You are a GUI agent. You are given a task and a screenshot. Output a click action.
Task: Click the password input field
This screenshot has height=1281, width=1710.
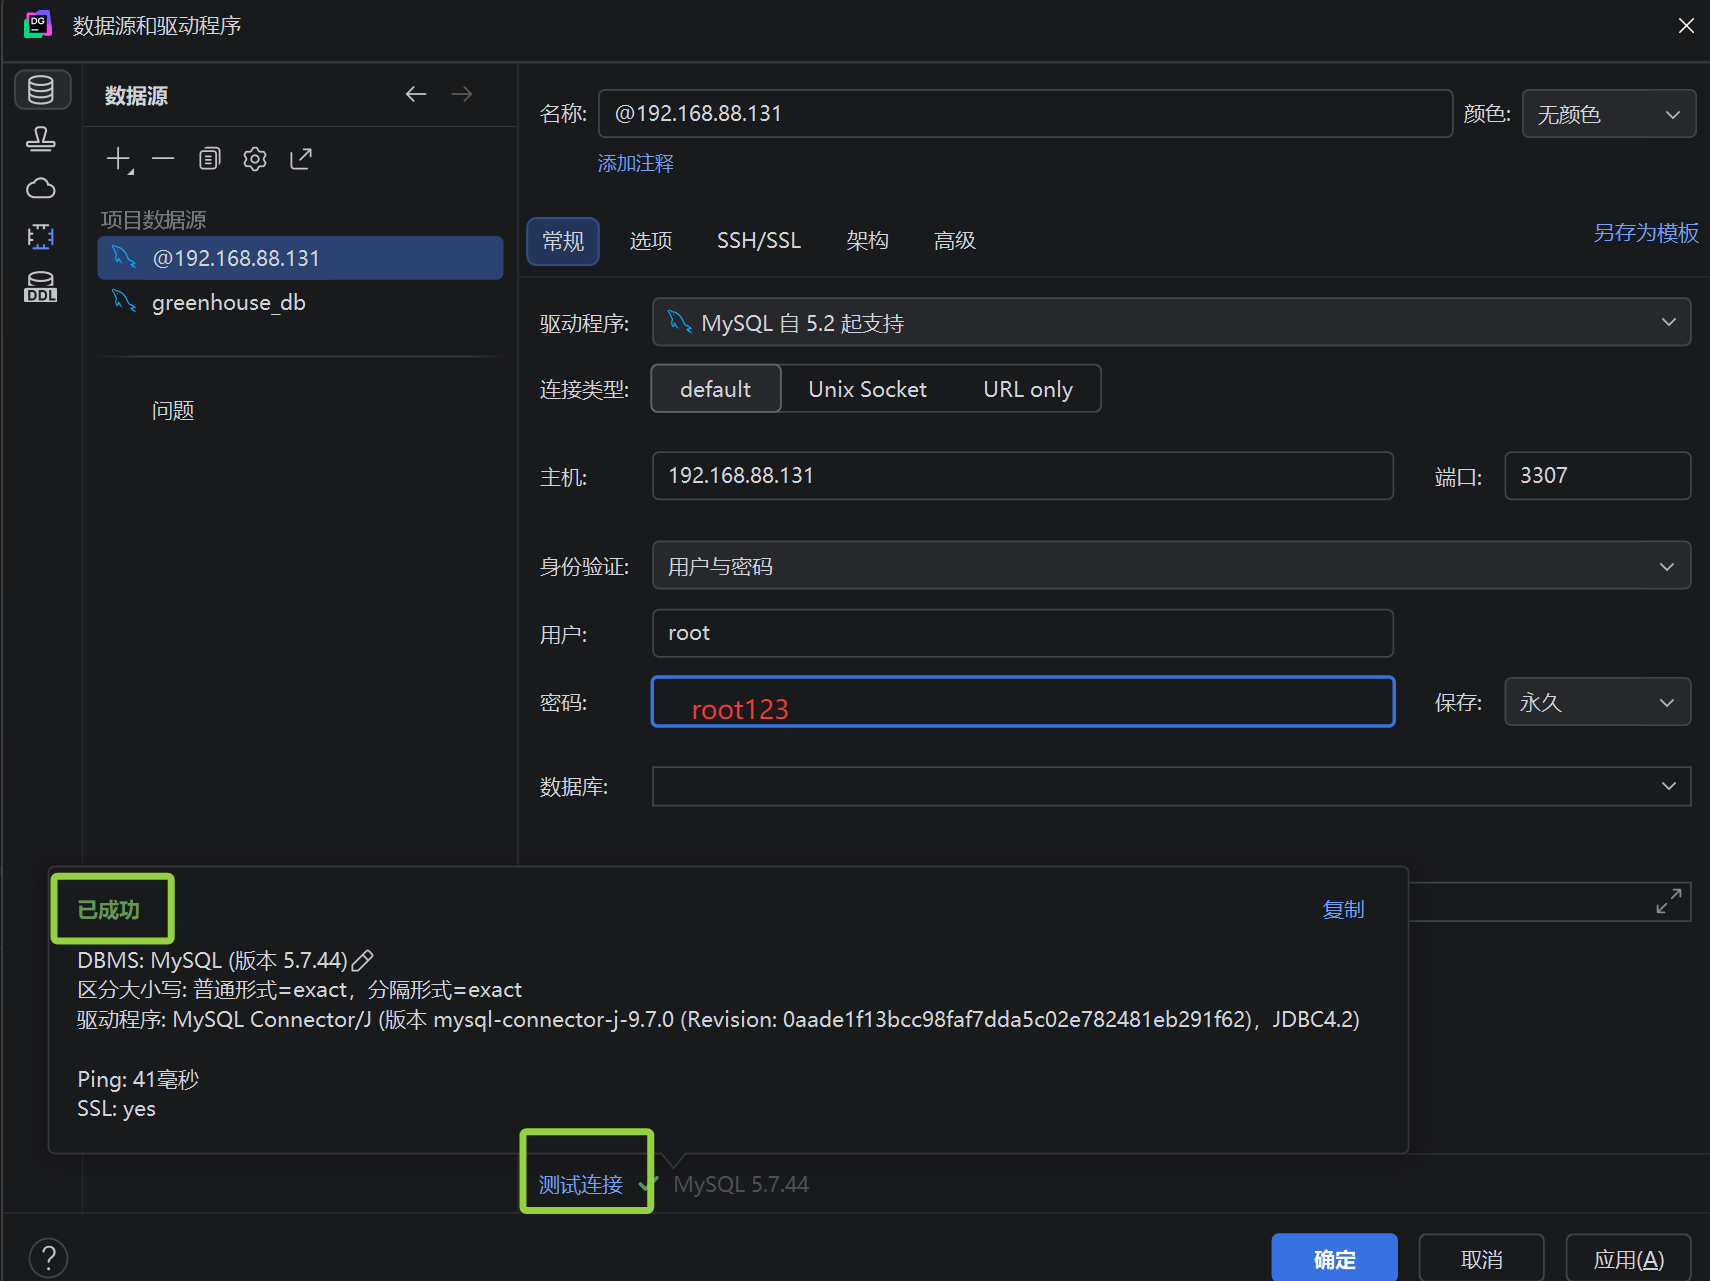click(x=1022, y=701)
